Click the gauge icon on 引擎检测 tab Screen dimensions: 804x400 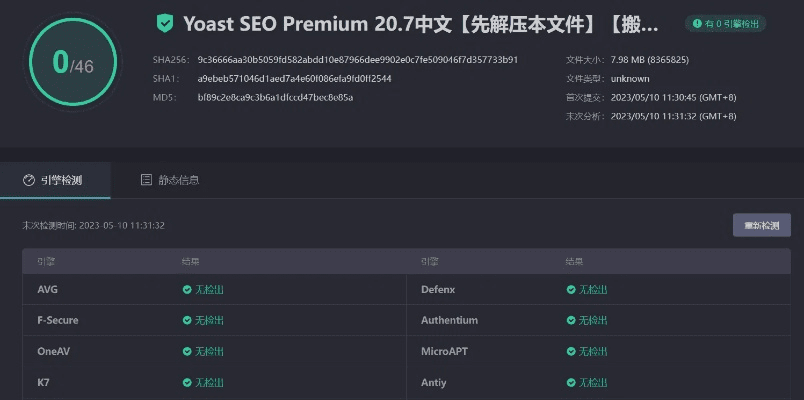click(29, 180)
